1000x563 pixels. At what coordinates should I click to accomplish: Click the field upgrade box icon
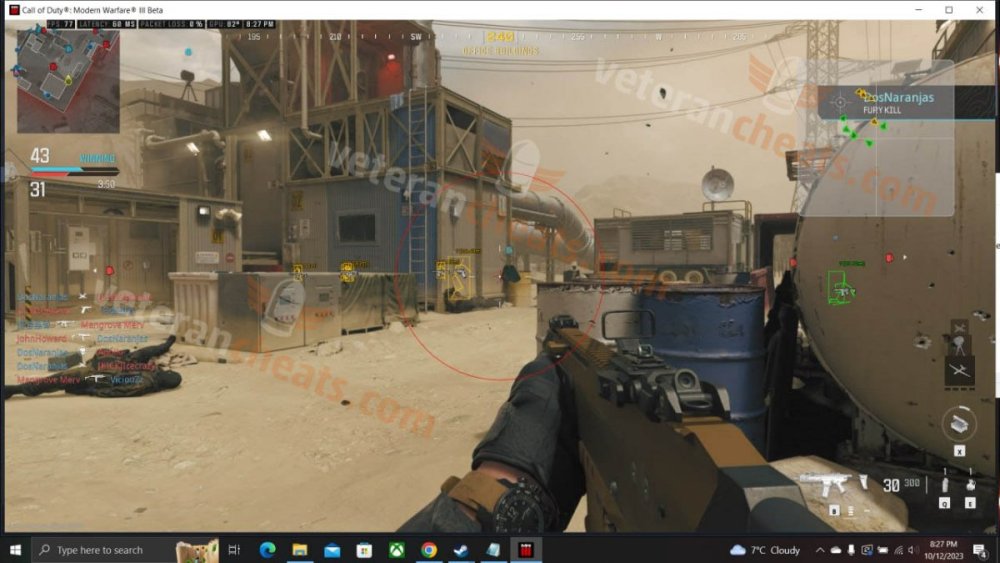959,424
